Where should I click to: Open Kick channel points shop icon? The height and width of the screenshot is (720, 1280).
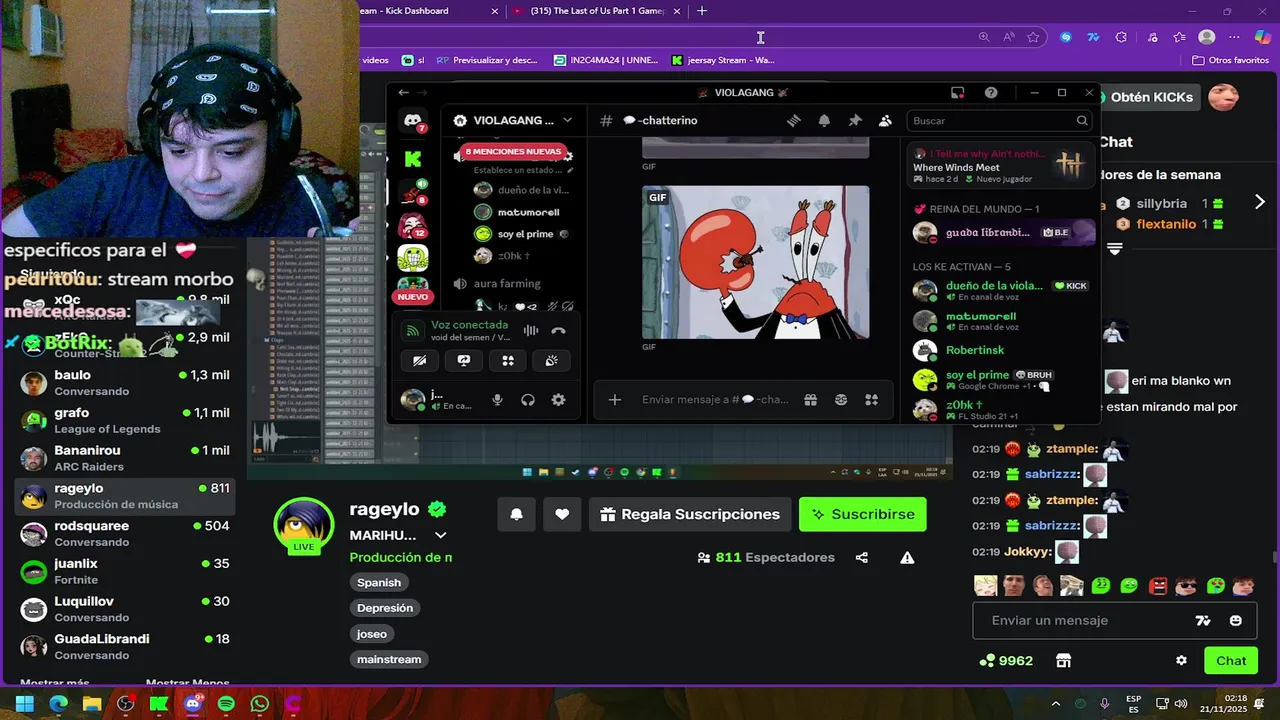coord(1063,661)
